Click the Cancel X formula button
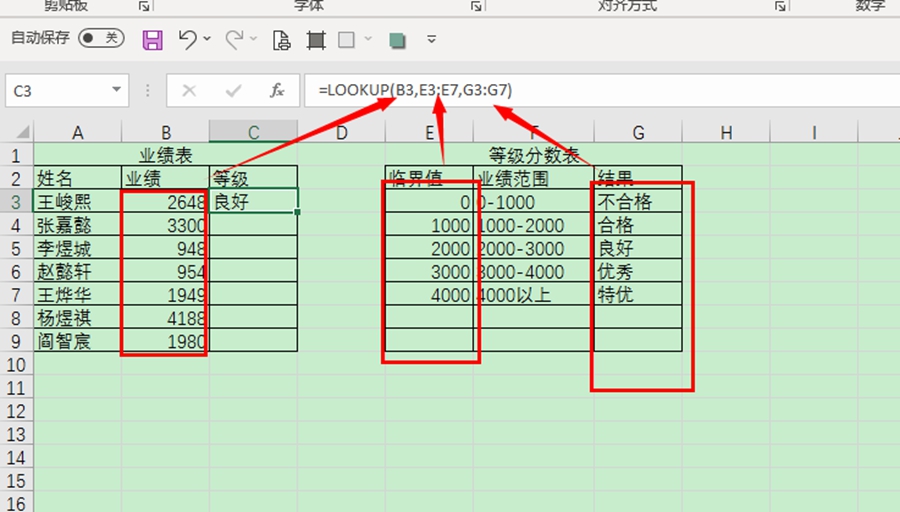 click(189, 91)
